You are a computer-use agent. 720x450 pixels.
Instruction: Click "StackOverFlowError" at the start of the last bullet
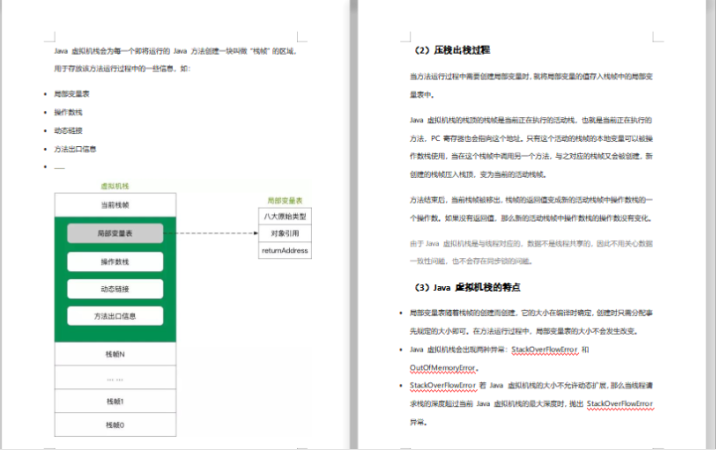(x=443, y=385)
